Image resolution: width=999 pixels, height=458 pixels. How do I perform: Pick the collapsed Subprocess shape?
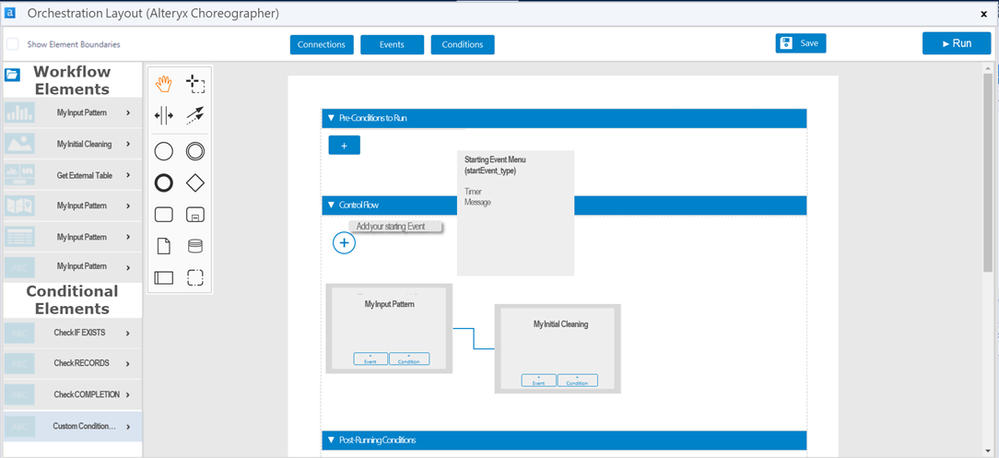(195, 215)
